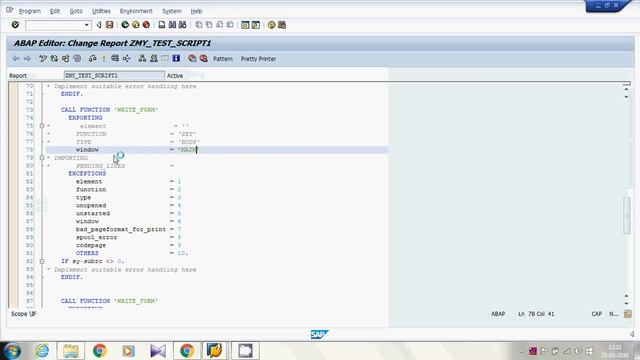Click the Where-Used List icon
The image size is (640, 360).
coord(127,59)
